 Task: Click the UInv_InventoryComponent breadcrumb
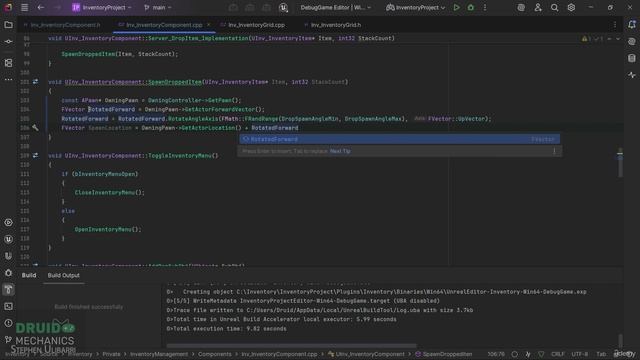click(367, 354)
